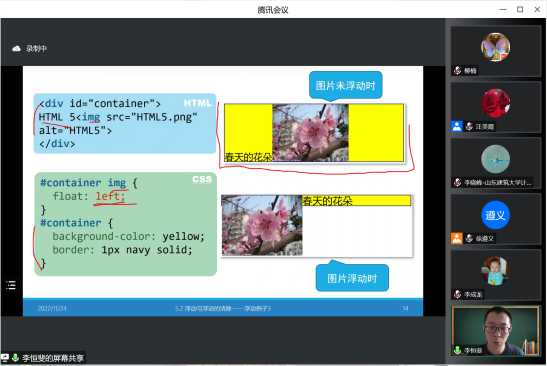The image size is (547, 366).
Task: Click the 图片浮动时 callout on the slide
Action: pos(352,278)
